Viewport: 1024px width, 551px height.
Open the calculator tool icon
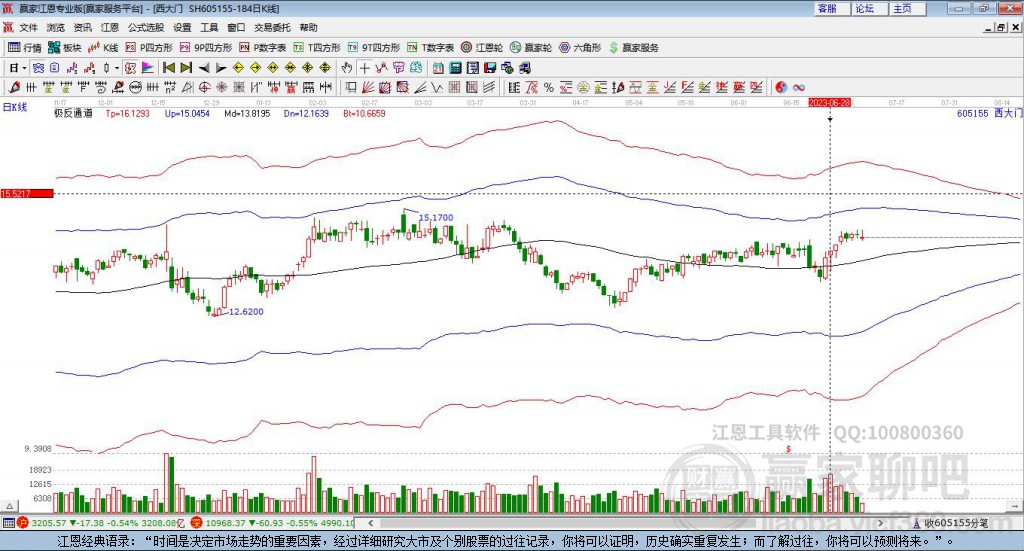[456, 68]
